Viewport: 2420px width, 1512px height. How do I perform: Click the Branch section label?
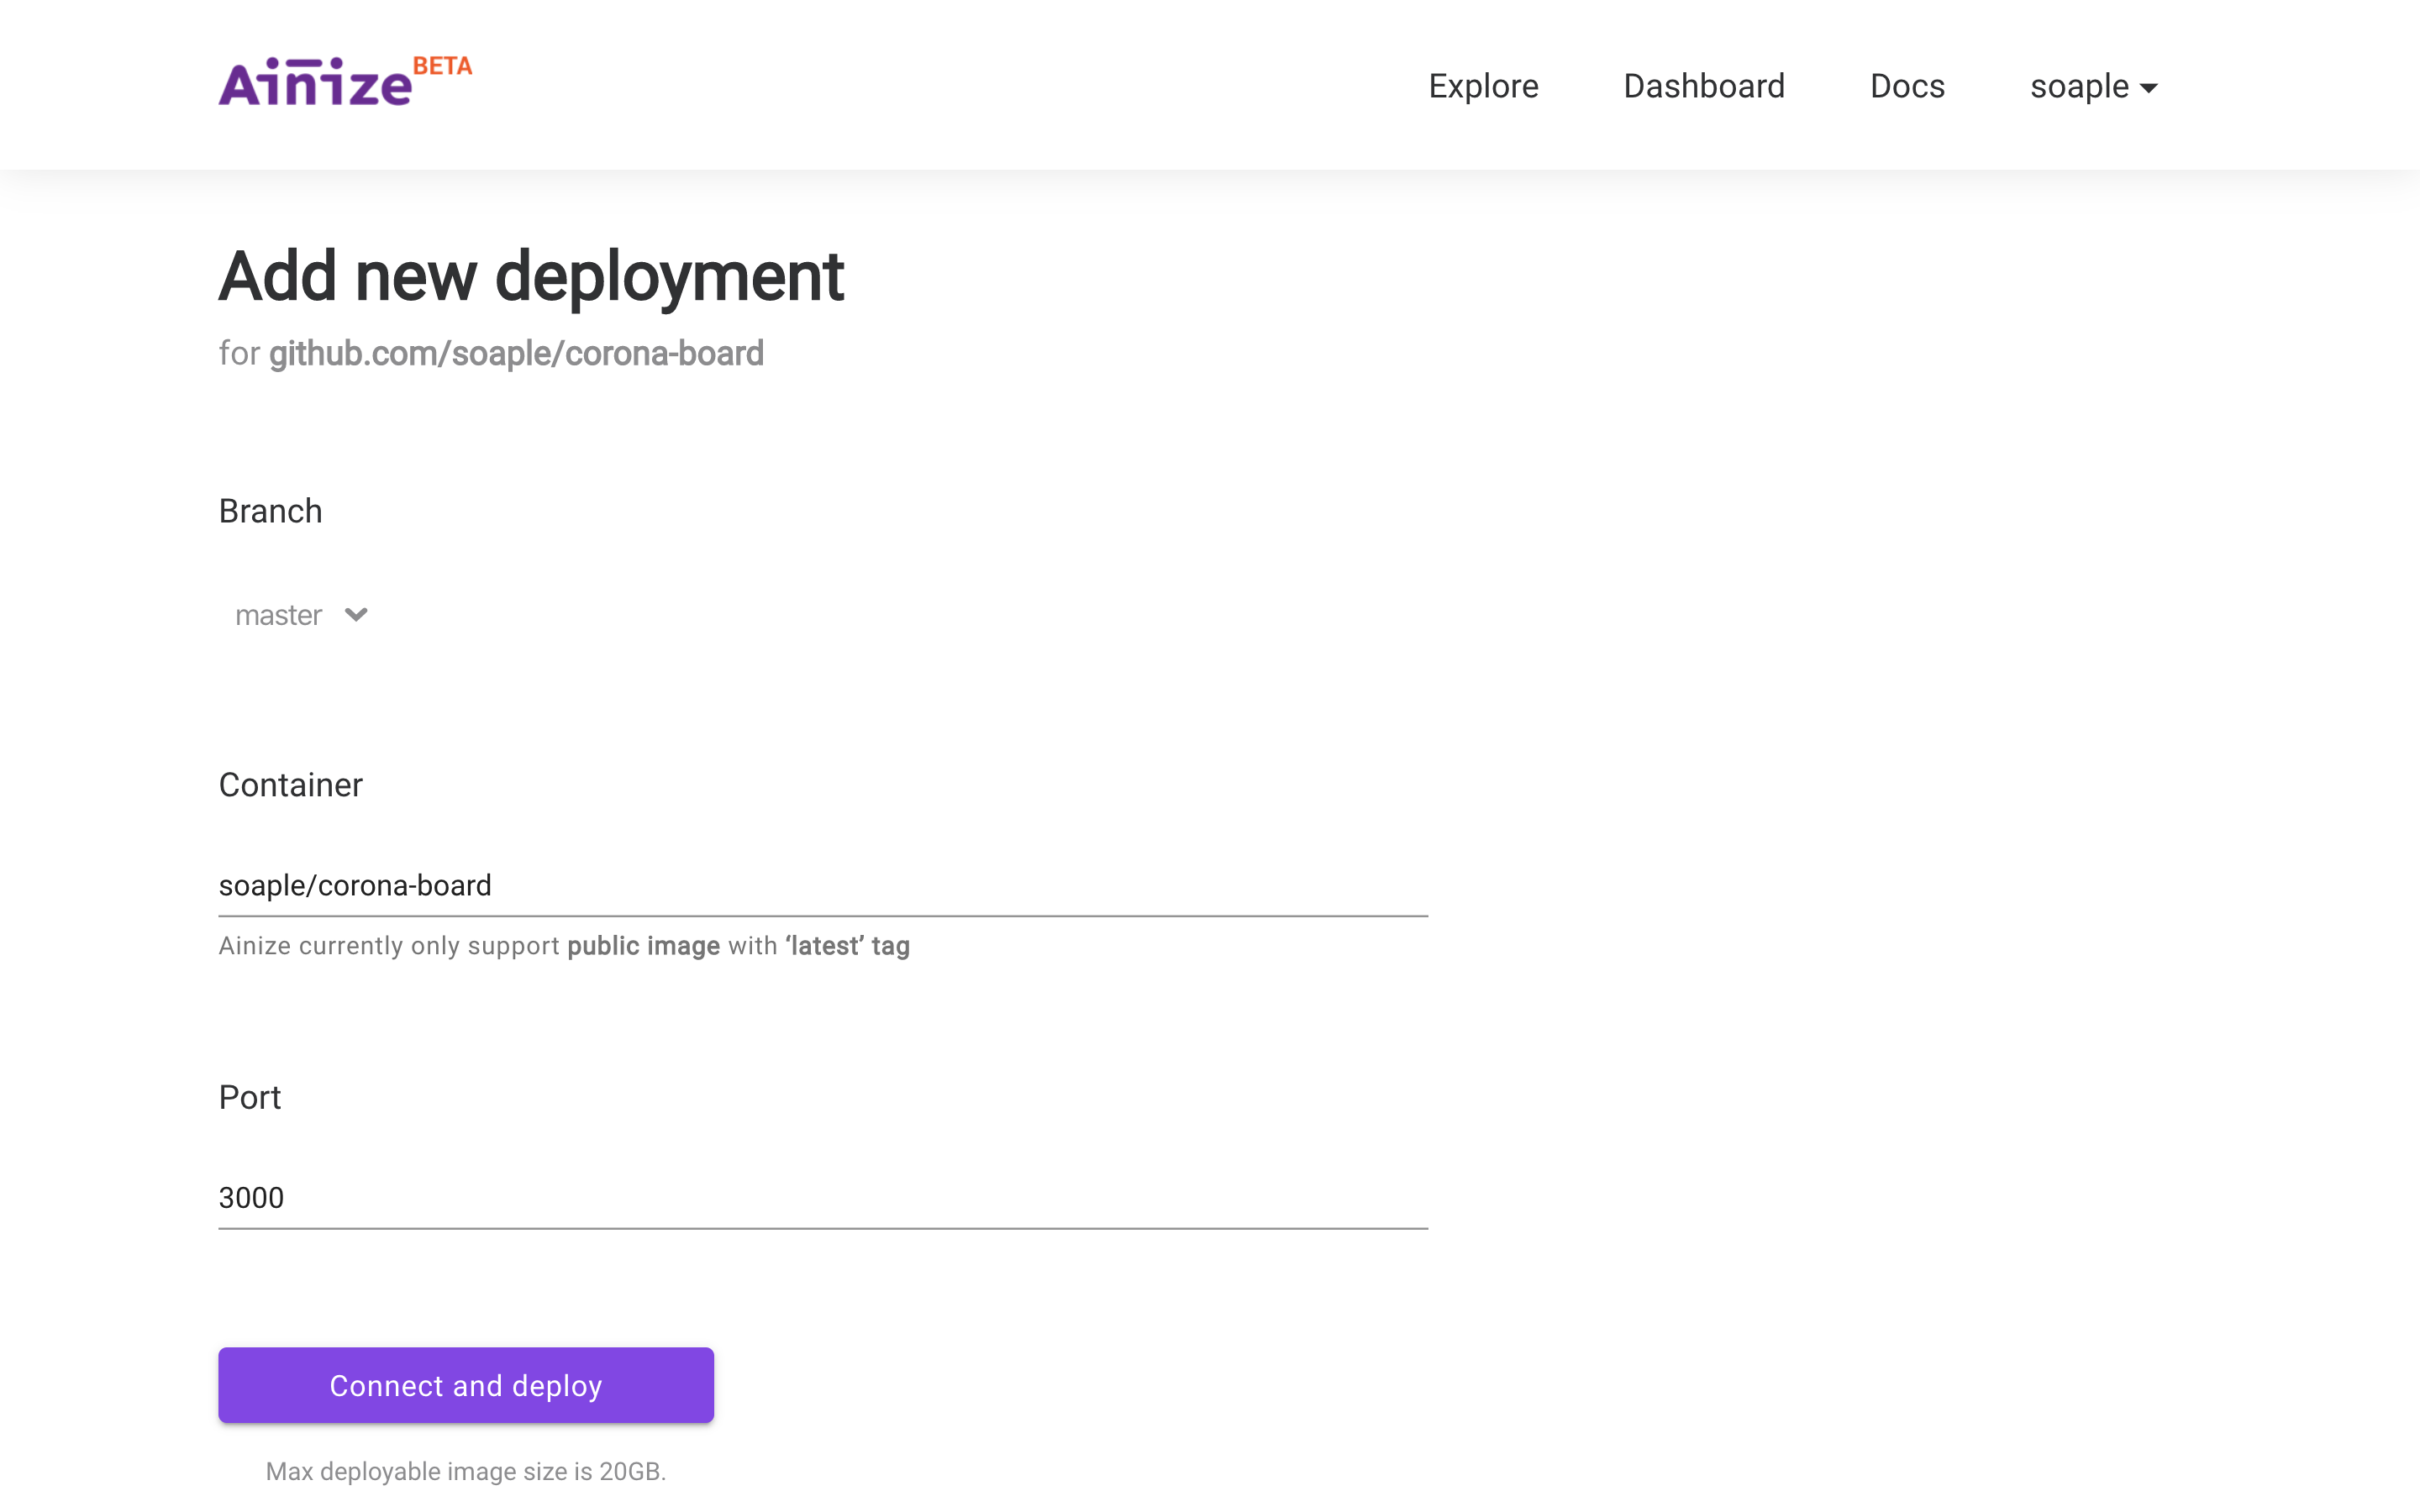(270, 511)
